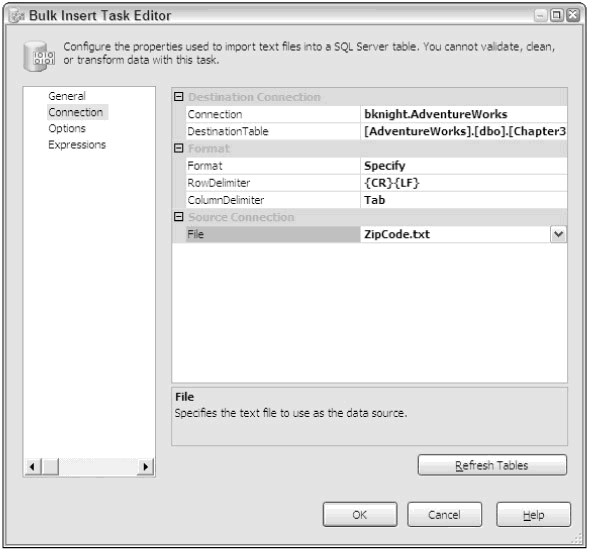Collapse the Destination Connection section

click(x=178, y=97)
